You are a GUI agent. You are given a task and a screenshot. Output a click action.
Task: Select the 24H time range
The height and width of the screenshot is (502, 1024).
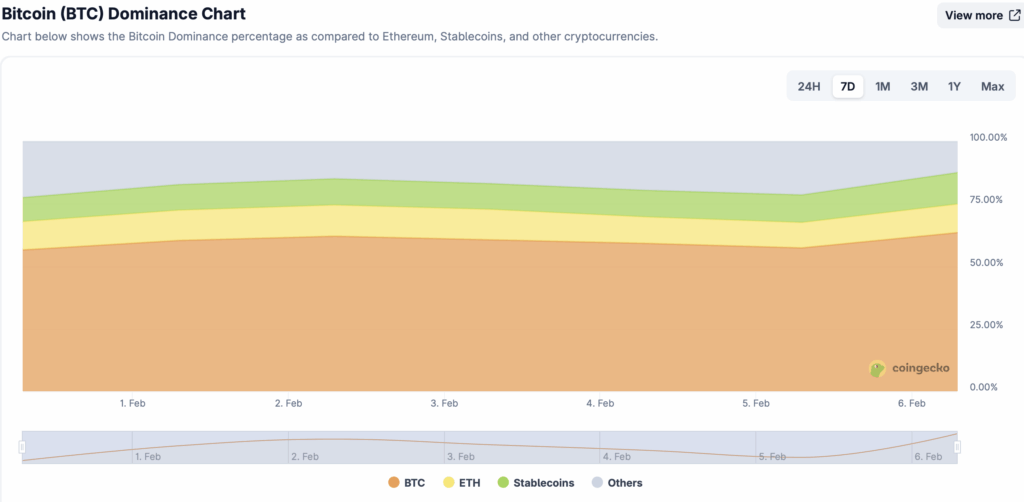(x=809, y=86)
